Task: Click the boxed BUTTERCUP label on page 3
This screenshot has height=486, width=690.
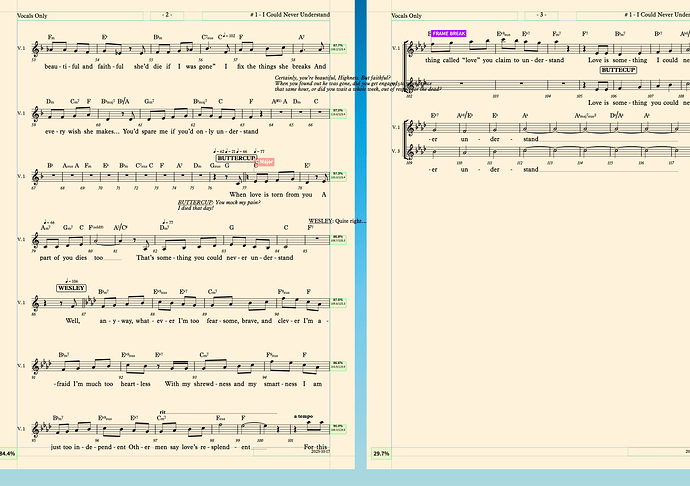Action: click(618, 70)
